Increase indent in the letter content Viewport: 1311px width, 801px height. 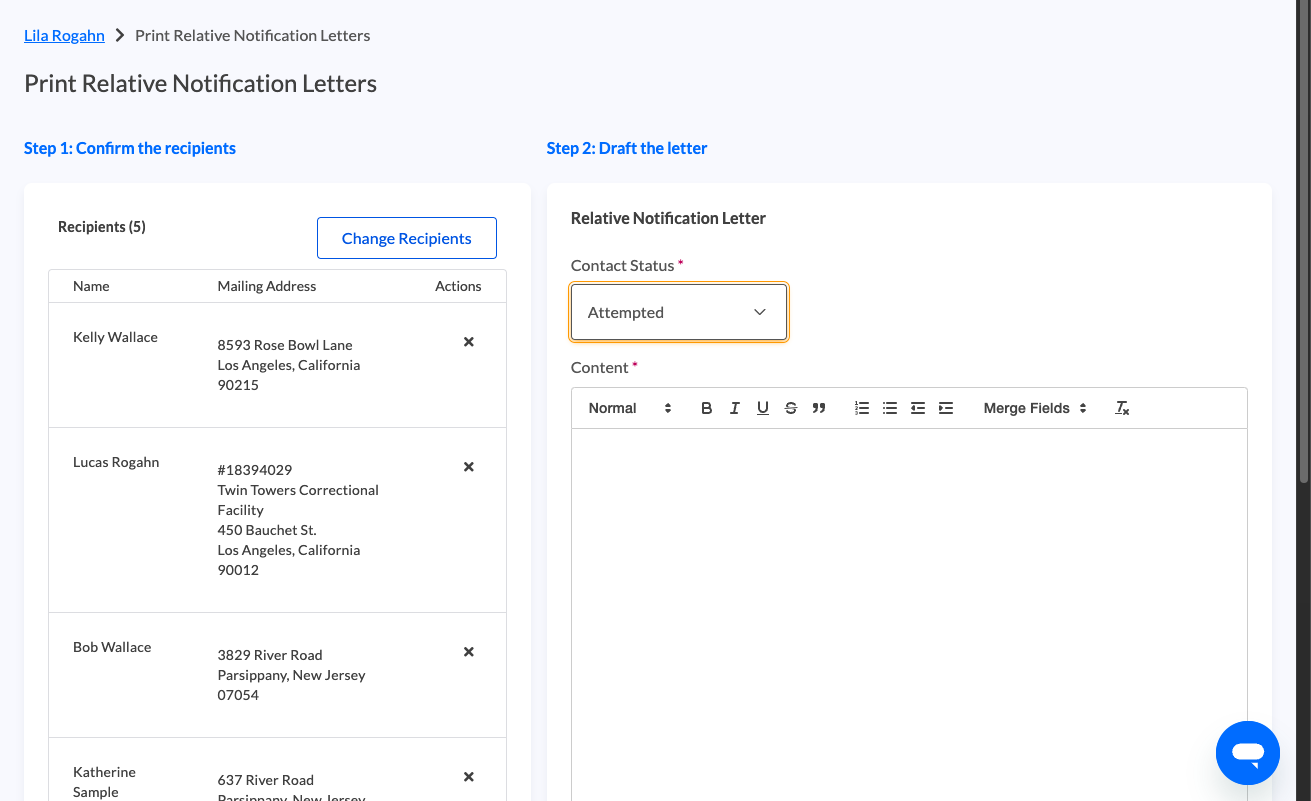[946, 408]
